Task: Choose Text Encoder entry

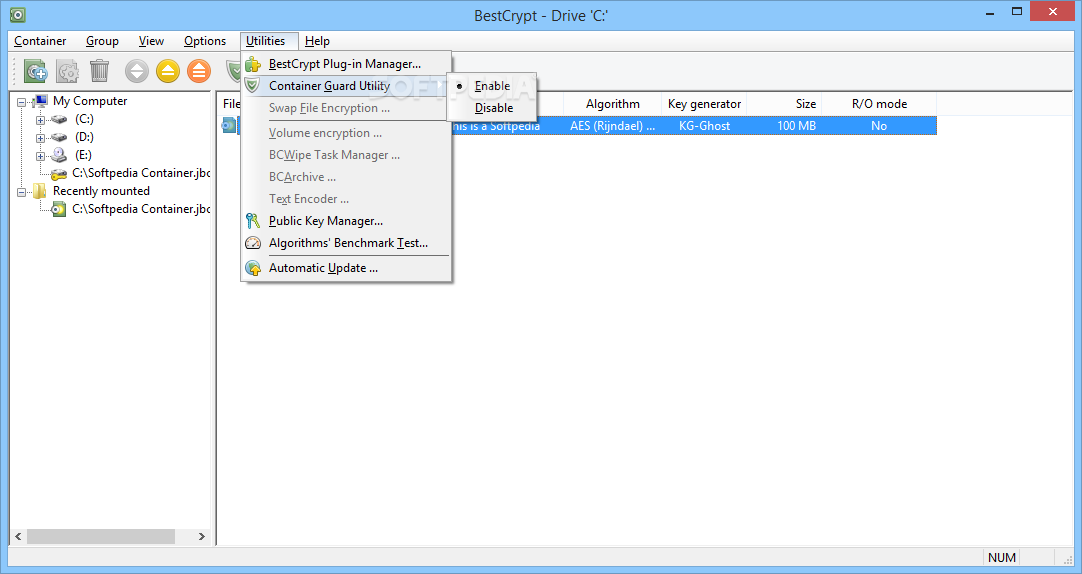Action: pyautogui.click(x=346, y=199)
